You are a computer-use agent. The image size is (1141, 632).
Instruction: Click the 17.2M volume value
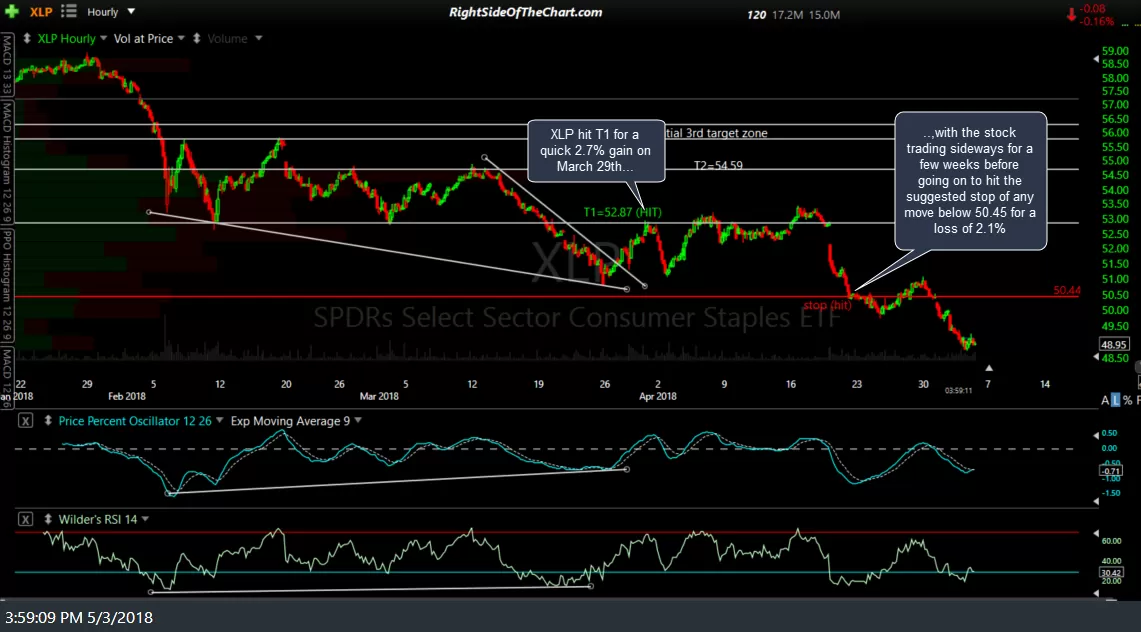point(787,15)
